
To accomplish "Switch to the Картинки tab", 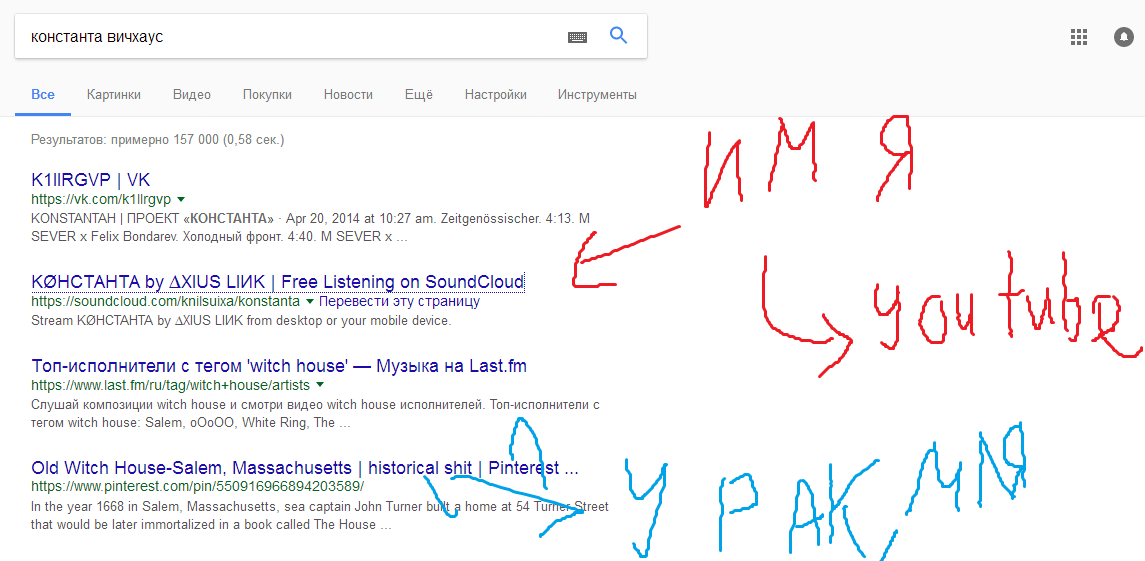I will click(x=114, y=94).
